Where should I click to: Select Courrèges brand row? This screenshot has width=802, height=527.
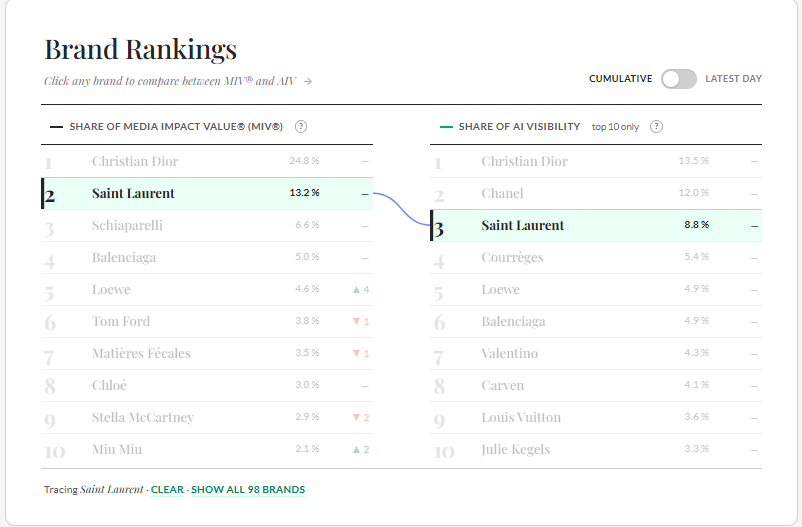(x=596, y=257)
